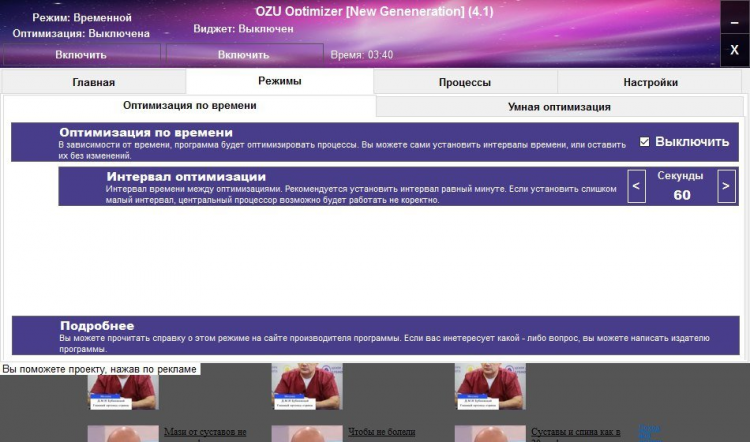Click OZU Optimizer title text
The height and width of the screenshot is (442, 750).
[374, 11]
